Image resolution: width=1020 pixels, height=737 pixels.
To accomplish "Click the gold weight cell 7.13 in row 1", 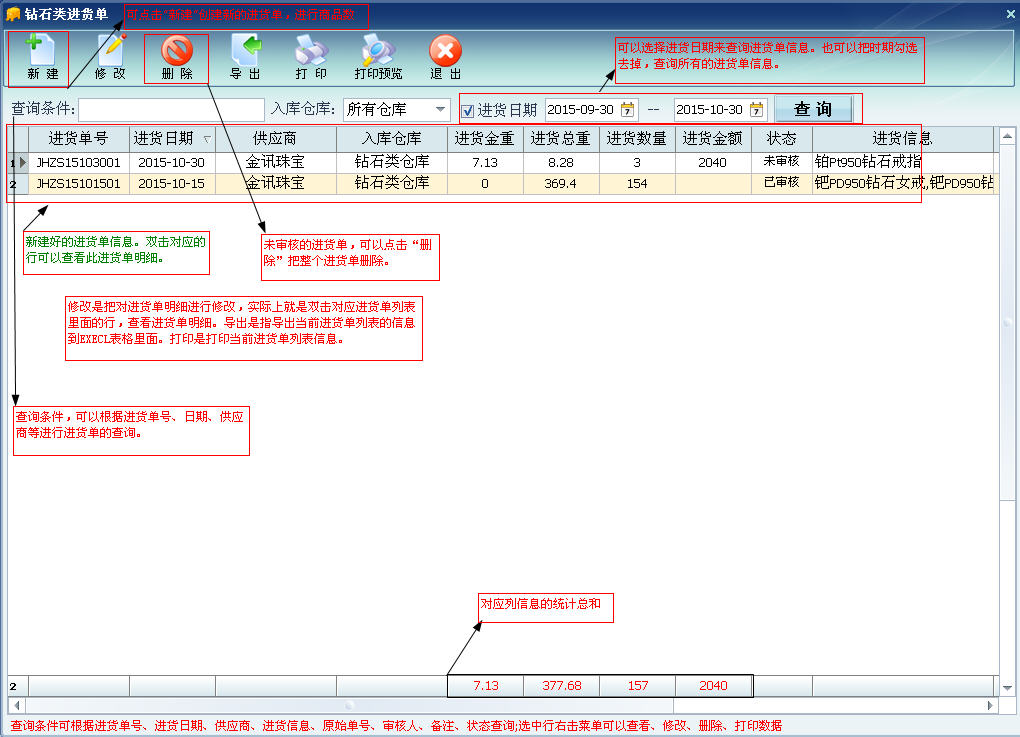I will tap(485, 163).
